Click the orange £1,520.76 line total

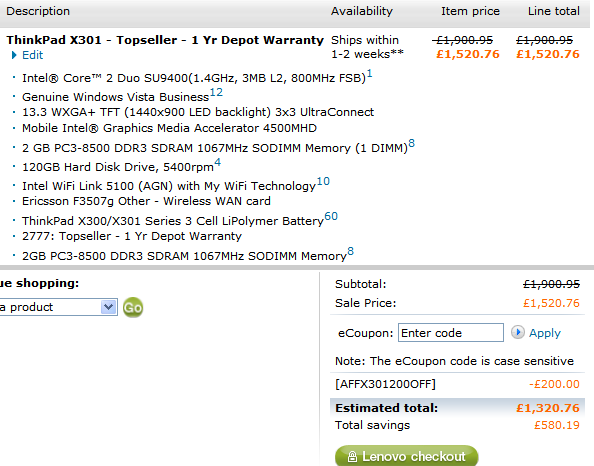(548, 54)
